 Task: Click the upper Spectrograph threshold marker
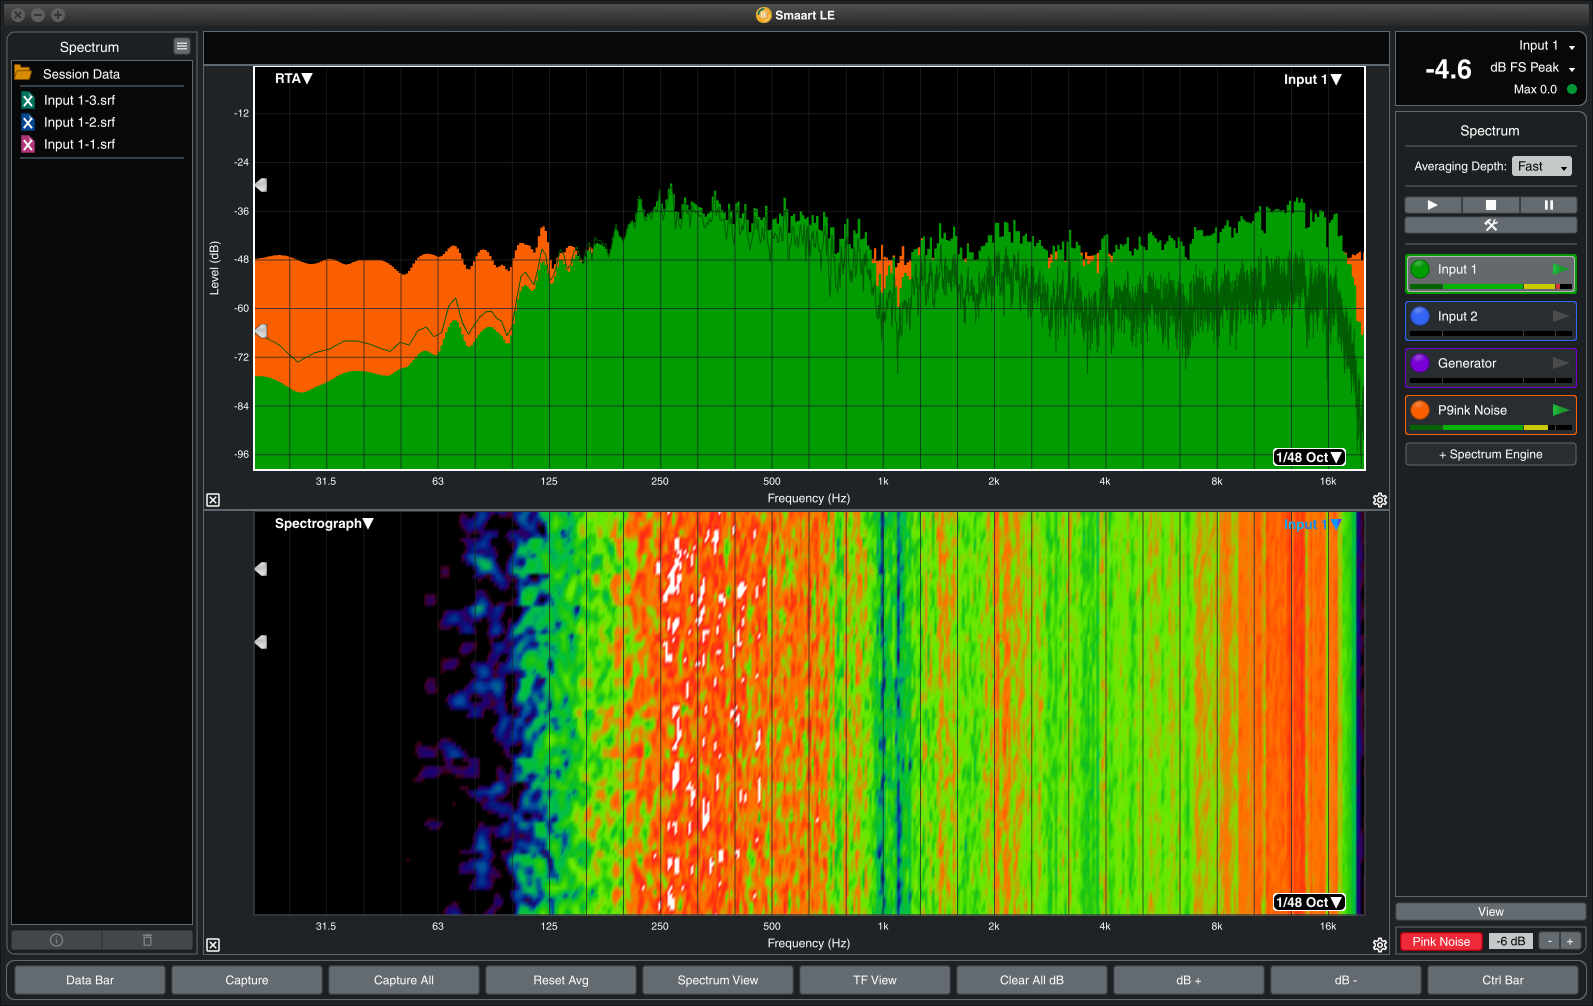coord(261,569)
